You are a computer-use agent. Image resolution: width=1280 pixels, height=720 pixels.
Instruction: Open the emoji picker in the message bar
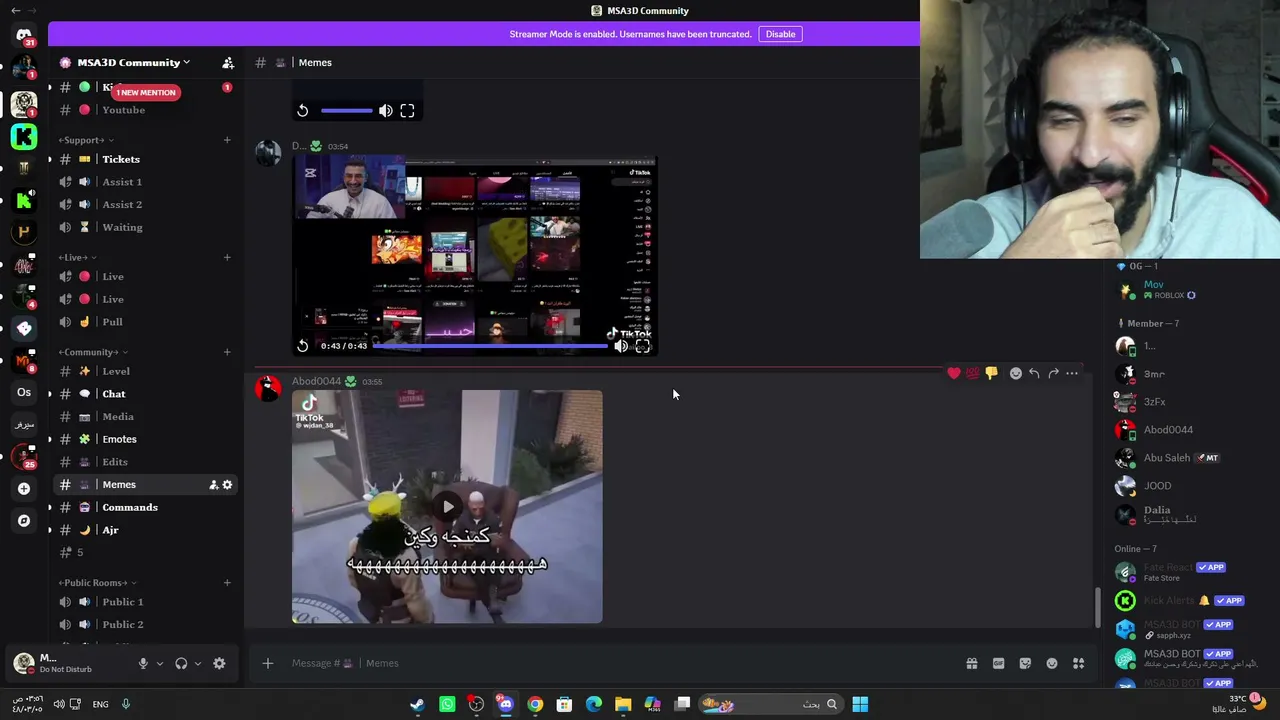[1052, 663]
